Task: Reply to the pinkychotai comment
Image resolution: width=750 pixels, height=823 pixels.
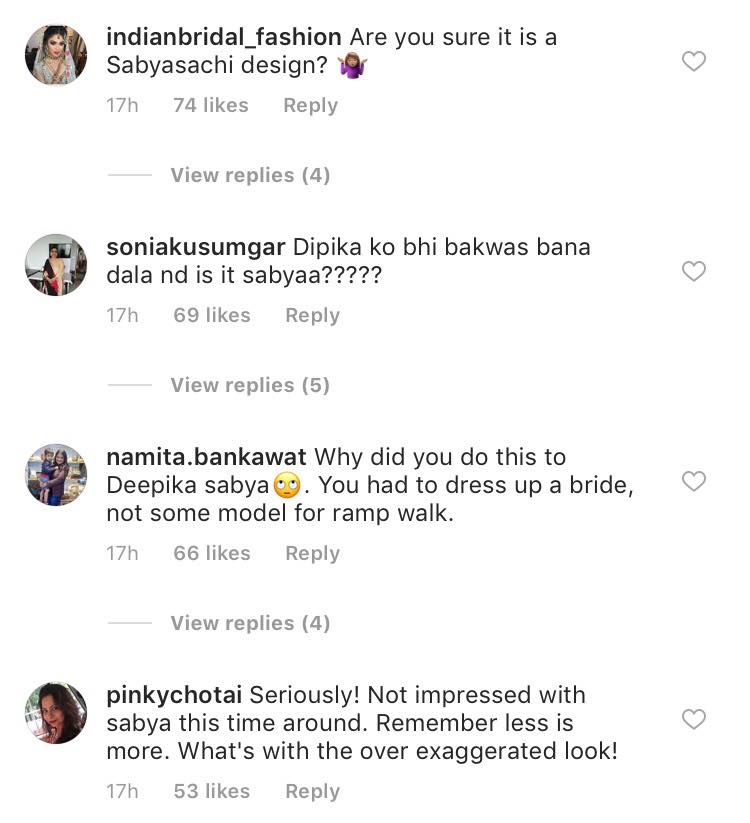Action: tap(312, 791)
